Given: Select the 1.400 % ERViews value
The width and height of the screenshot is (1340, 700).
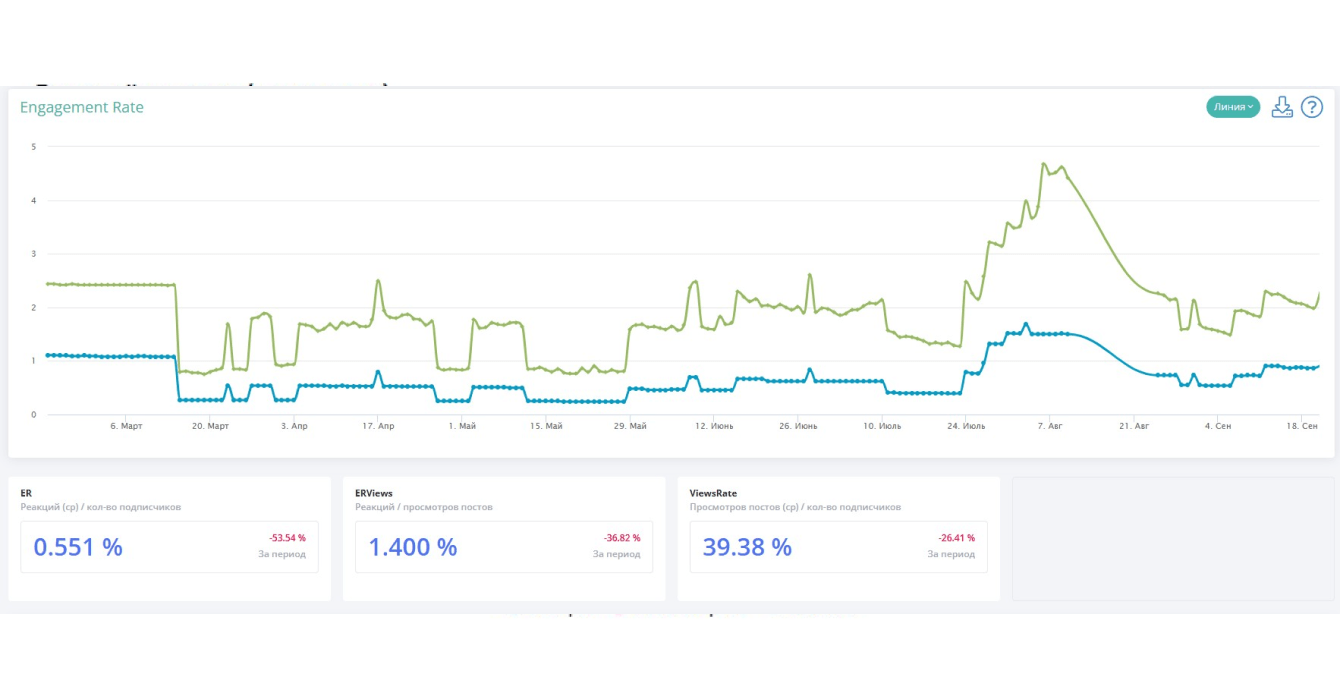Looking at the screenshot, I should (x=413, y=547).
